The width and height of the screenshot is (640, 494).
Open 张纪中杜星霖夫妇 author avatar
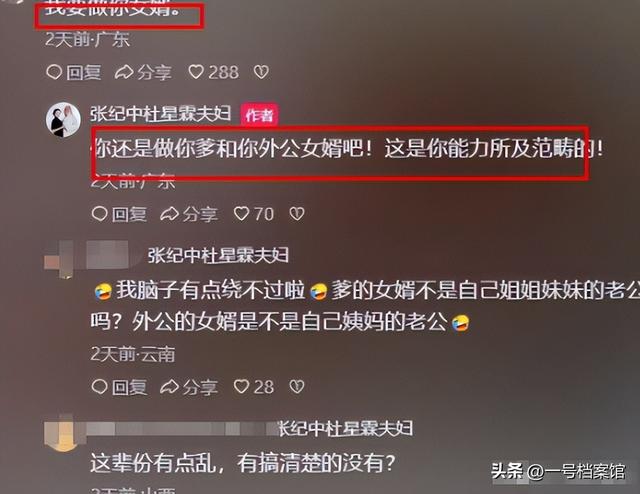[63, 119]
